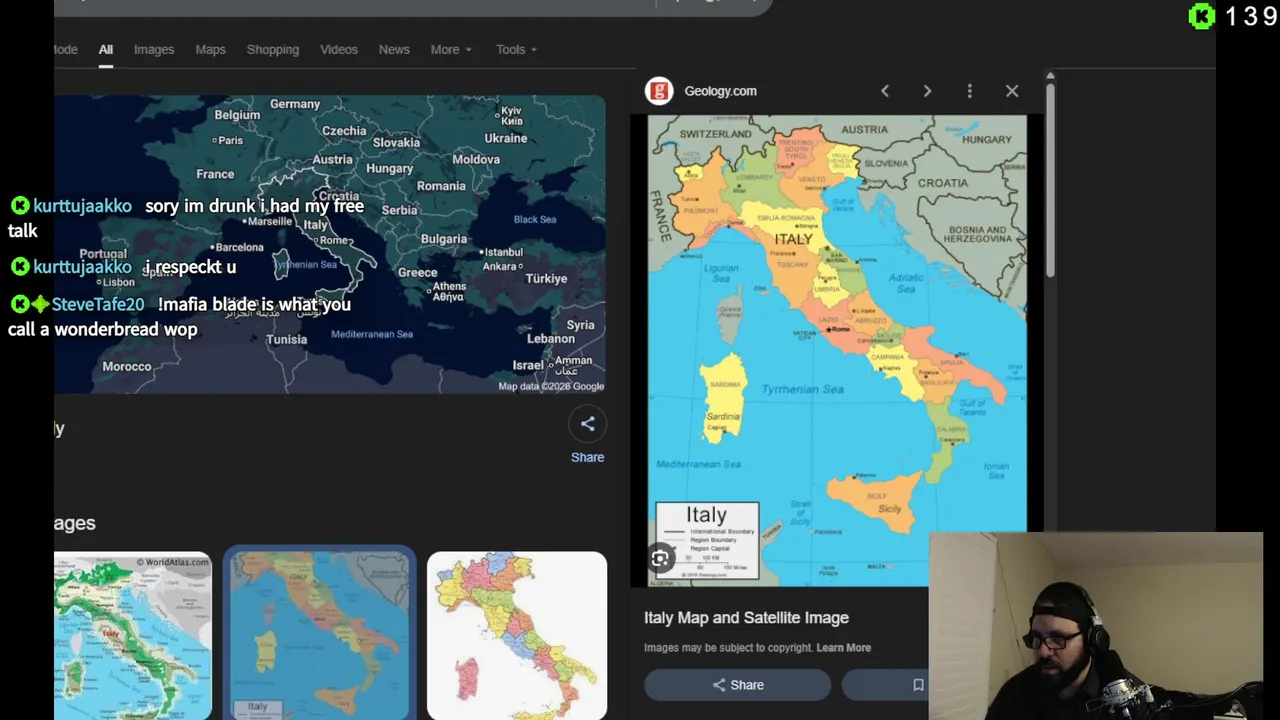This screenshot has width=1280, height=720.
Task: Click the 'Map data ©2026 Google' attribution
Action: click(x=551, y=386)
